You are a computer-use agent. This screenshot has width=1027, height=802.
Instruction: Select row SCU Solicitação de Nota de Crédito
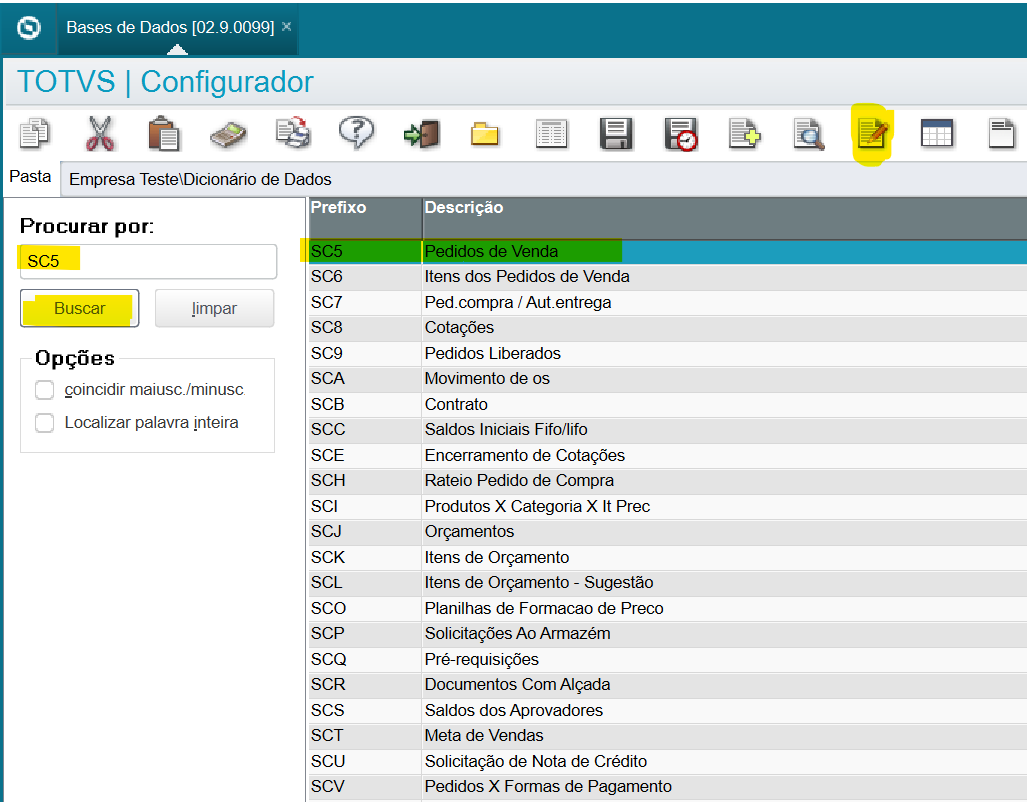[x=667, y=761]
